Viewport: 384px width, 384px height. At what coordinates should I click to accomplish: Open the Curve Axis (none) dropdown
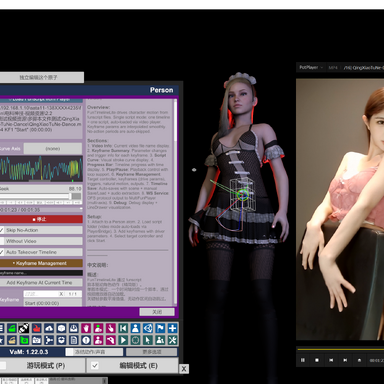[x=53, y=149]
